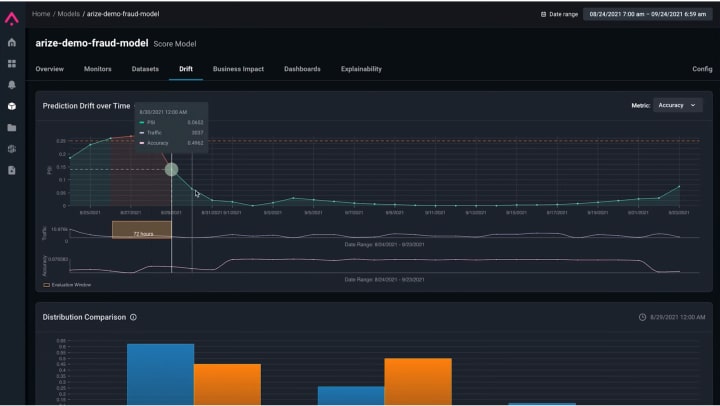This screenshot has height=406, width=720.
Task: Click the Arize logo icon
Action: [11, 18]
